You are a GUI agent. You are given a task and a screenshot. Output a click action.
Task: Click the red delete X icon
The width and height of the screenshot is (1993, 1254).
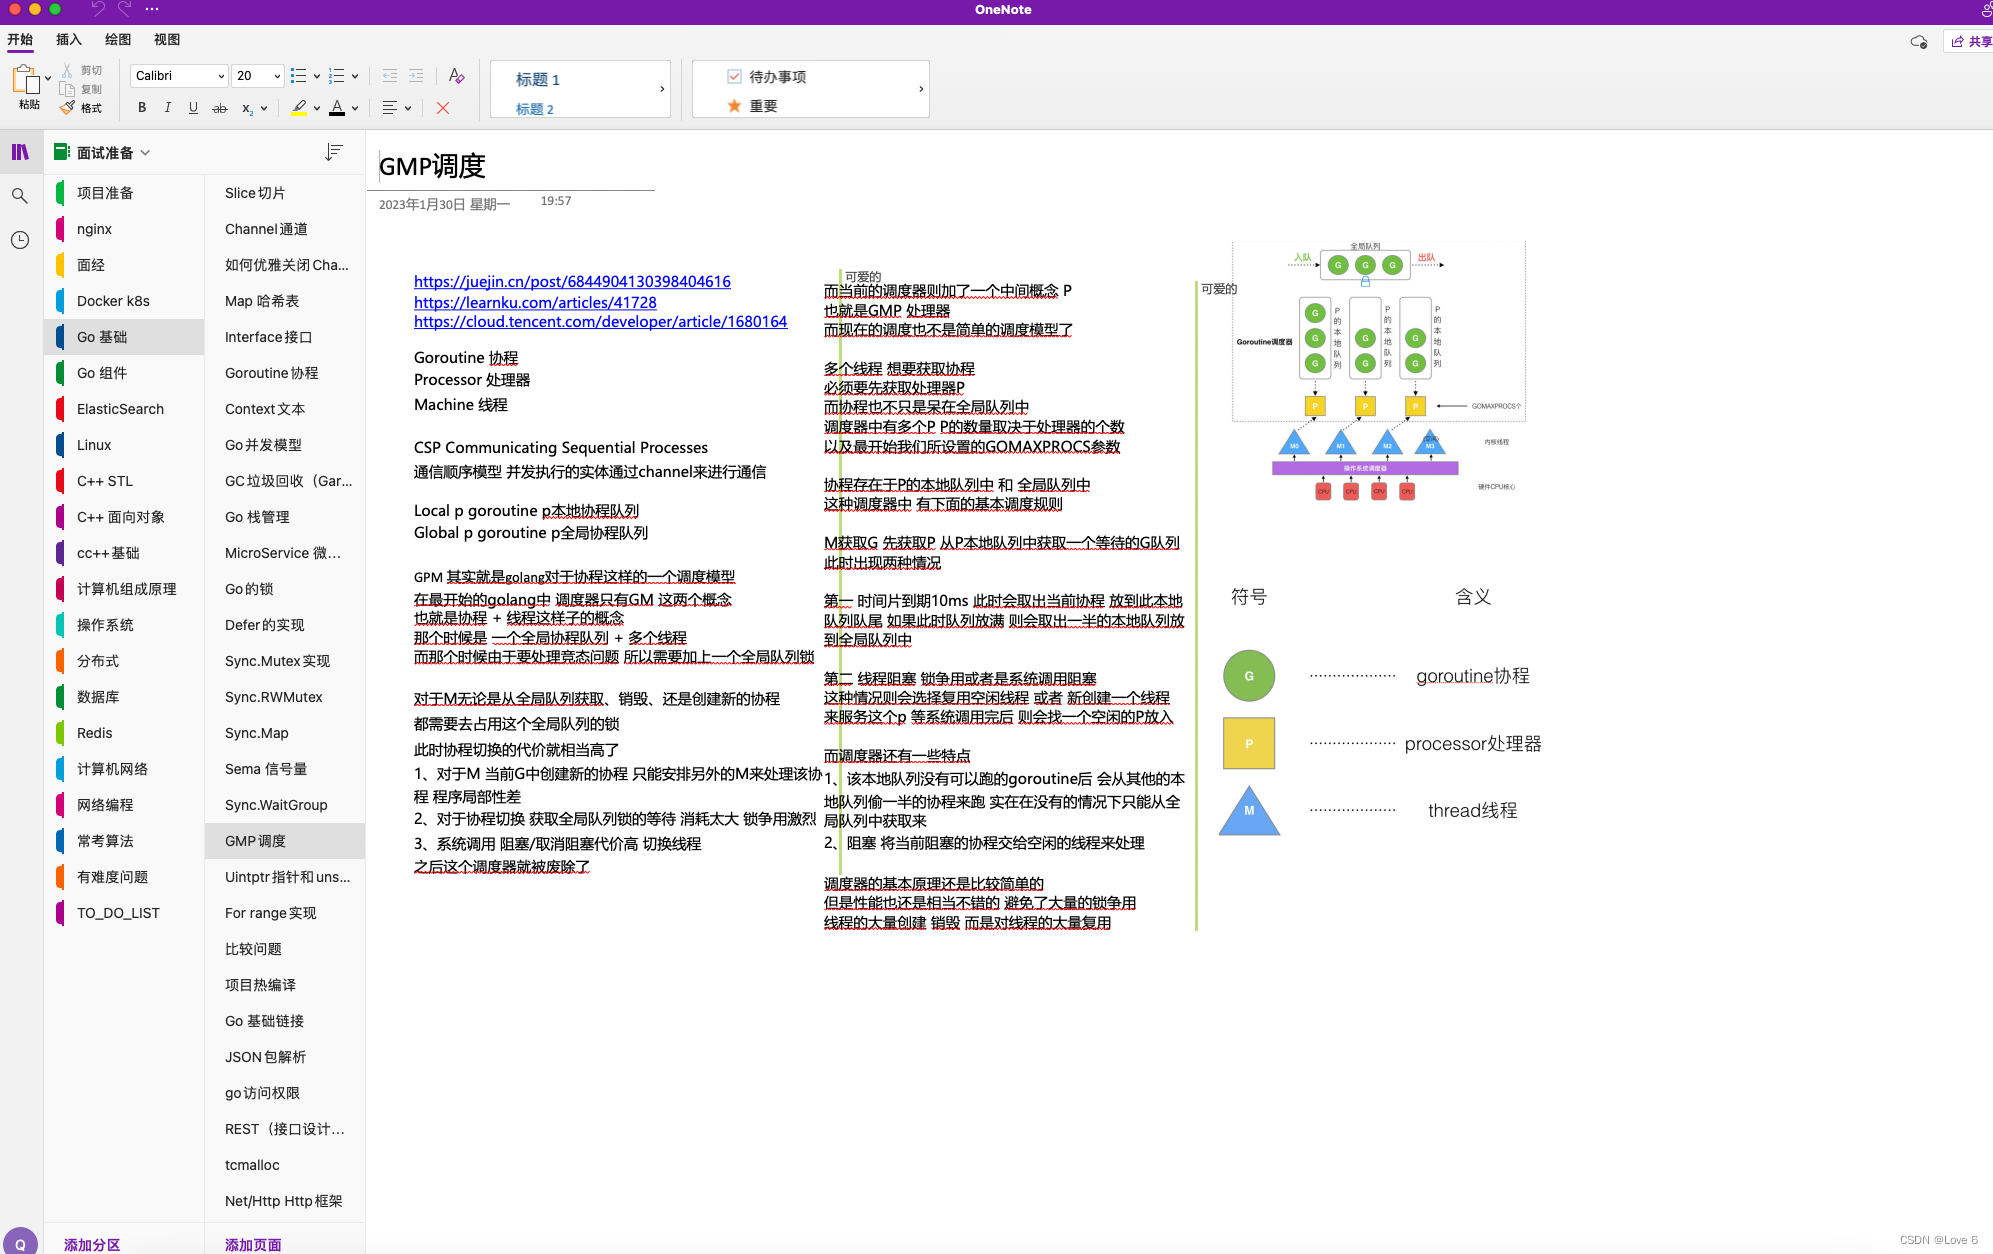443,108
